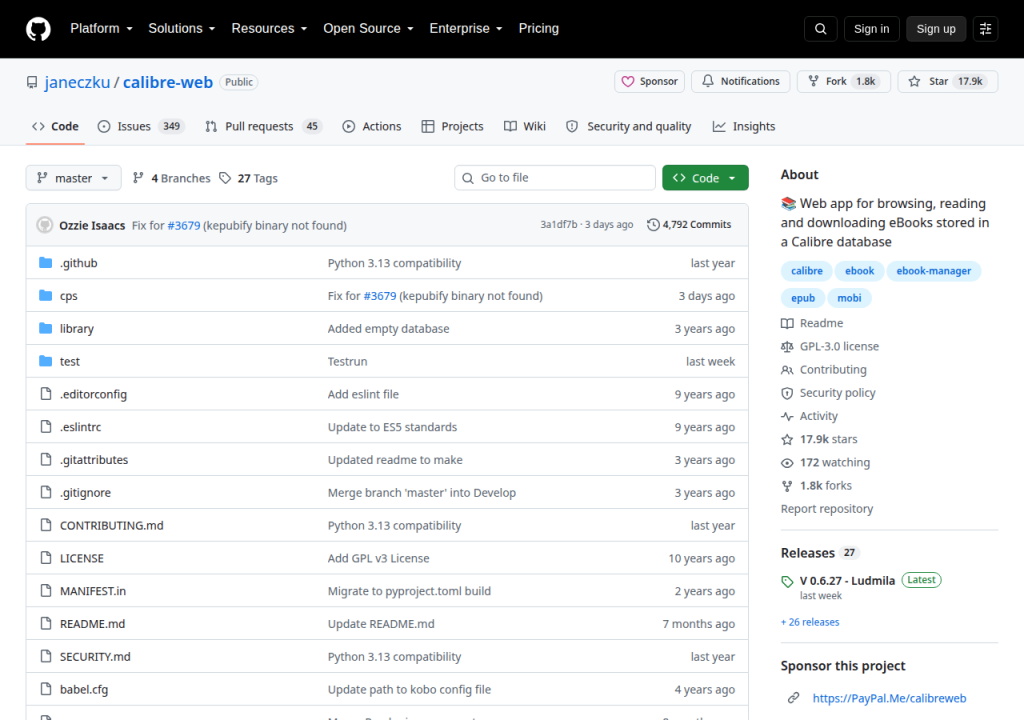Viewport: 1024px width, 720px height.
Task: Expand the Solutions menu
Action: pos(182,29)
